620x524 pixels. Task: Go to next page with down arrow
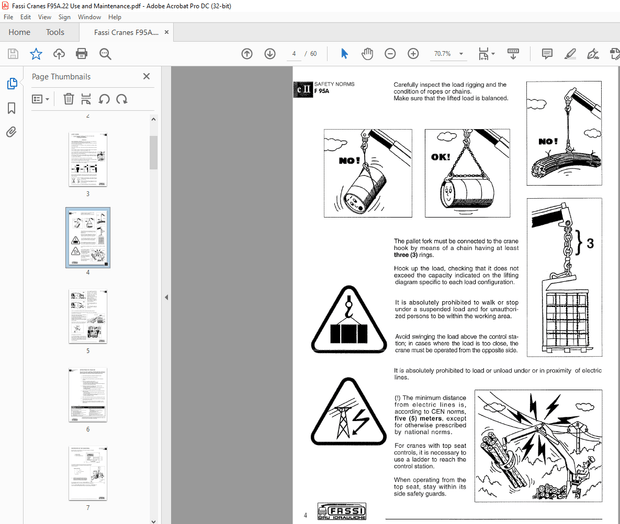(269, 53)
